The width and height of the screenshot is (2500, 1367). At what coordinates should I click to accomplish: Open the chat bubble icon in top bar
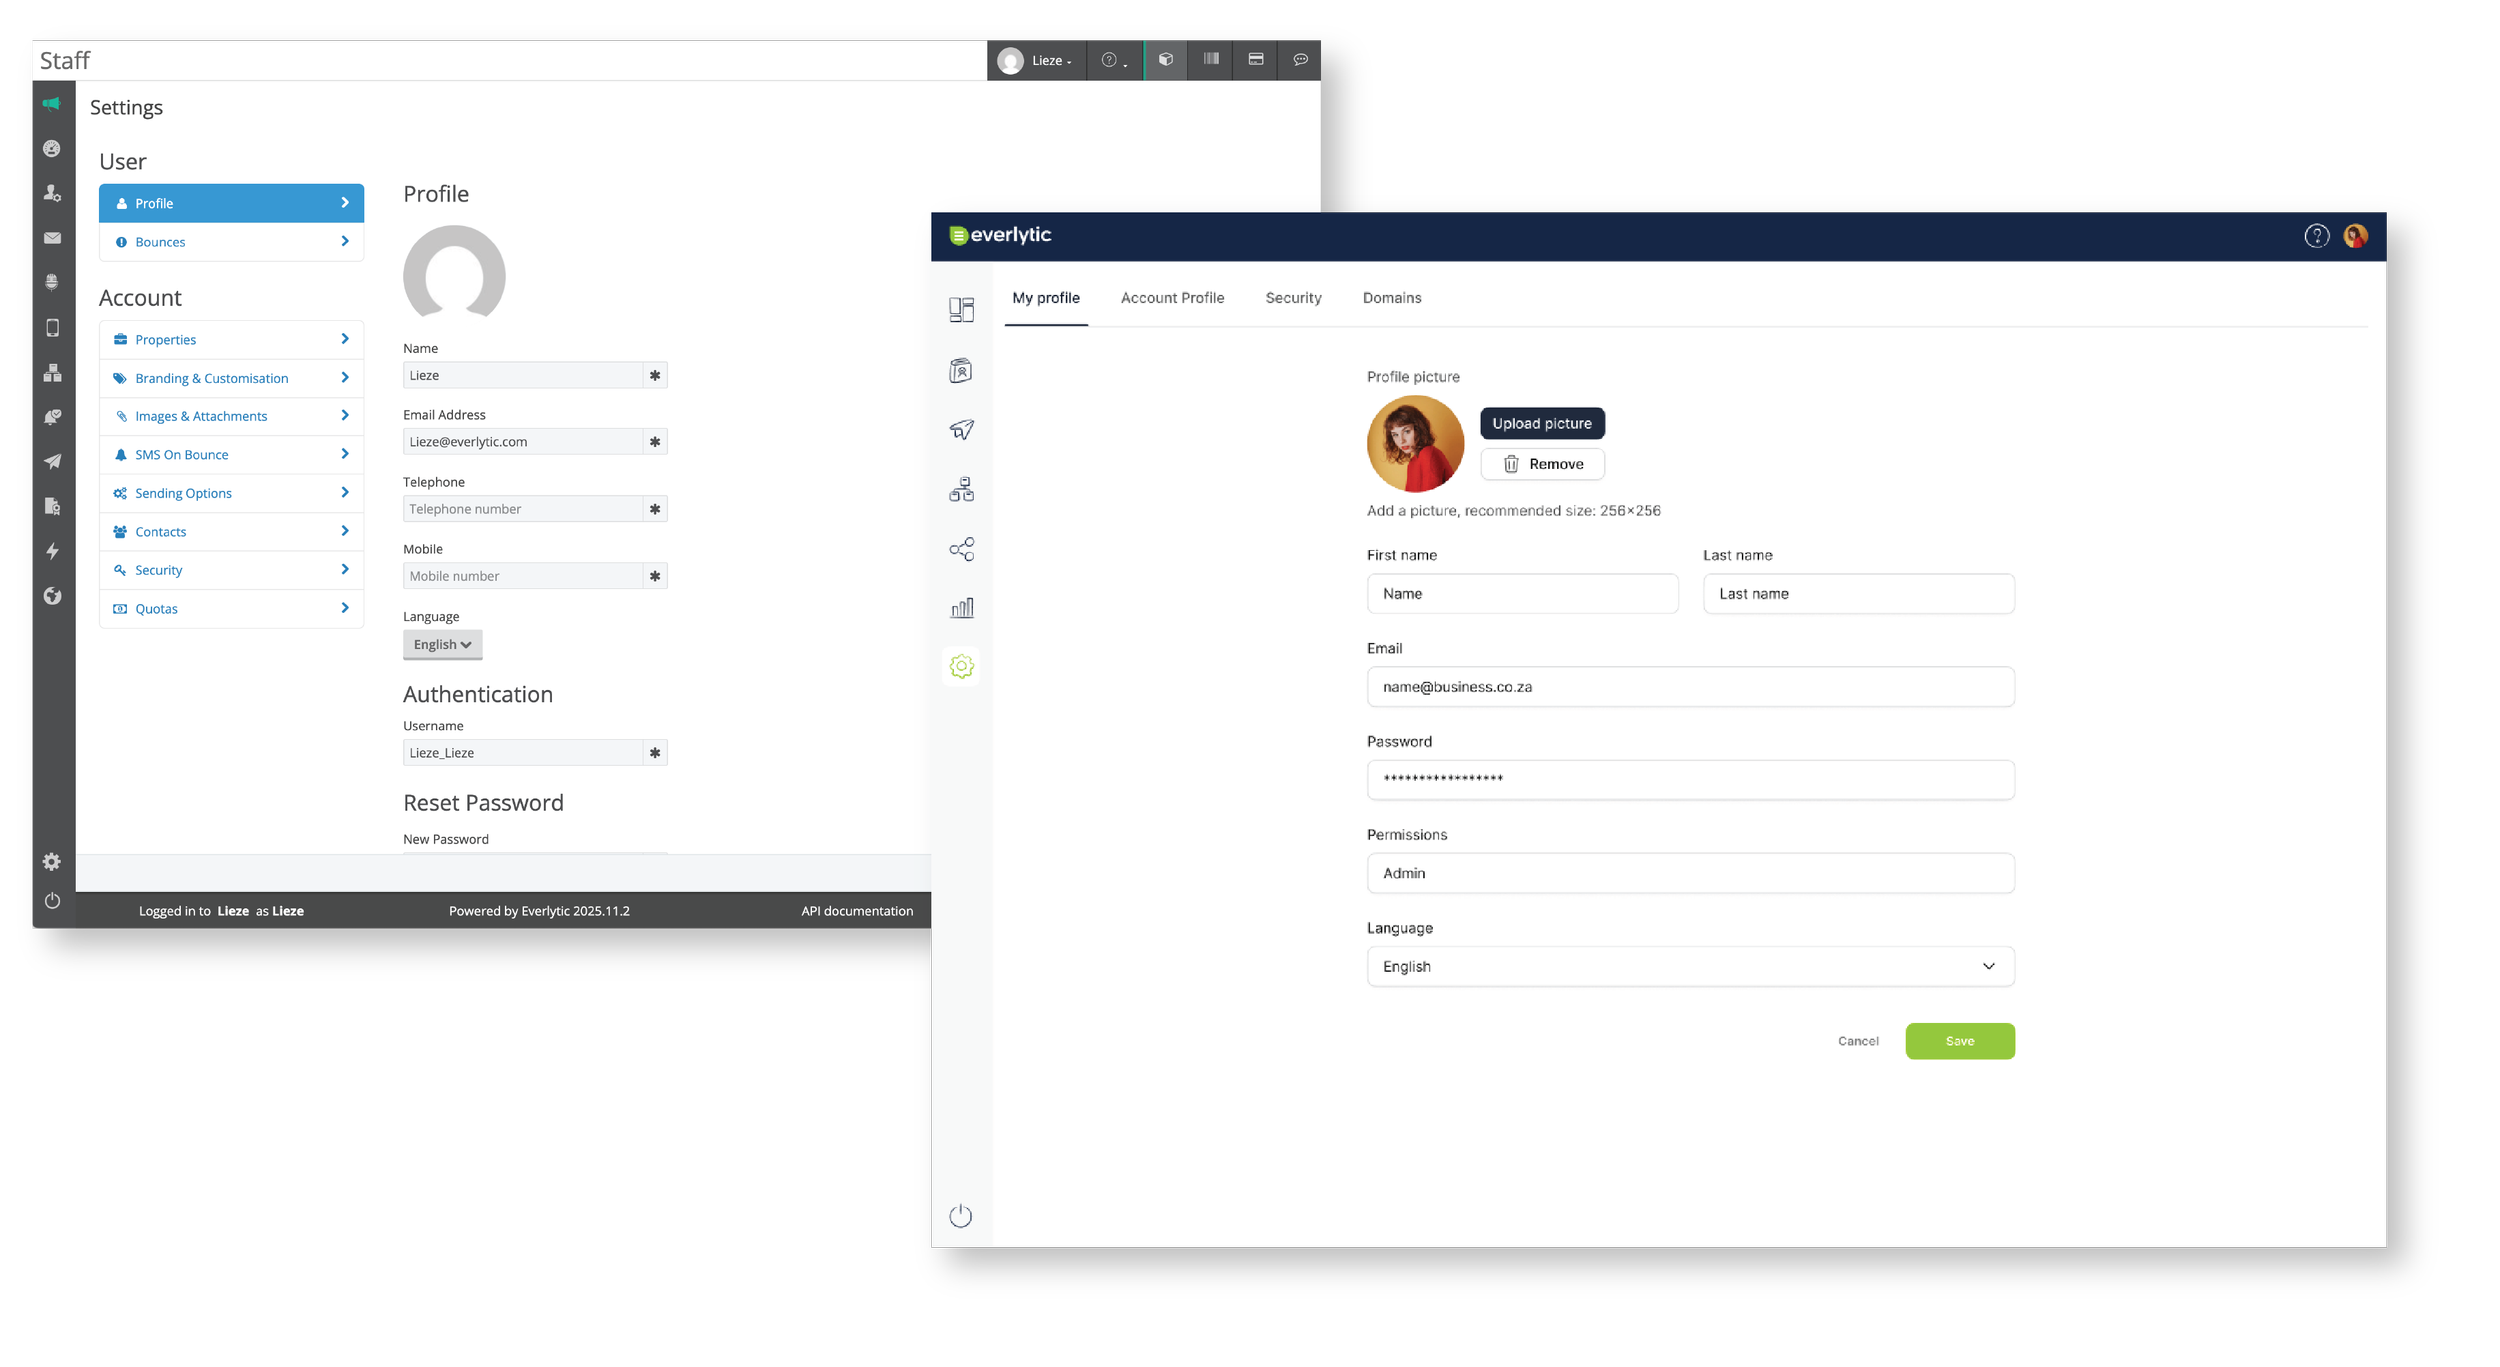point(1300,60)
